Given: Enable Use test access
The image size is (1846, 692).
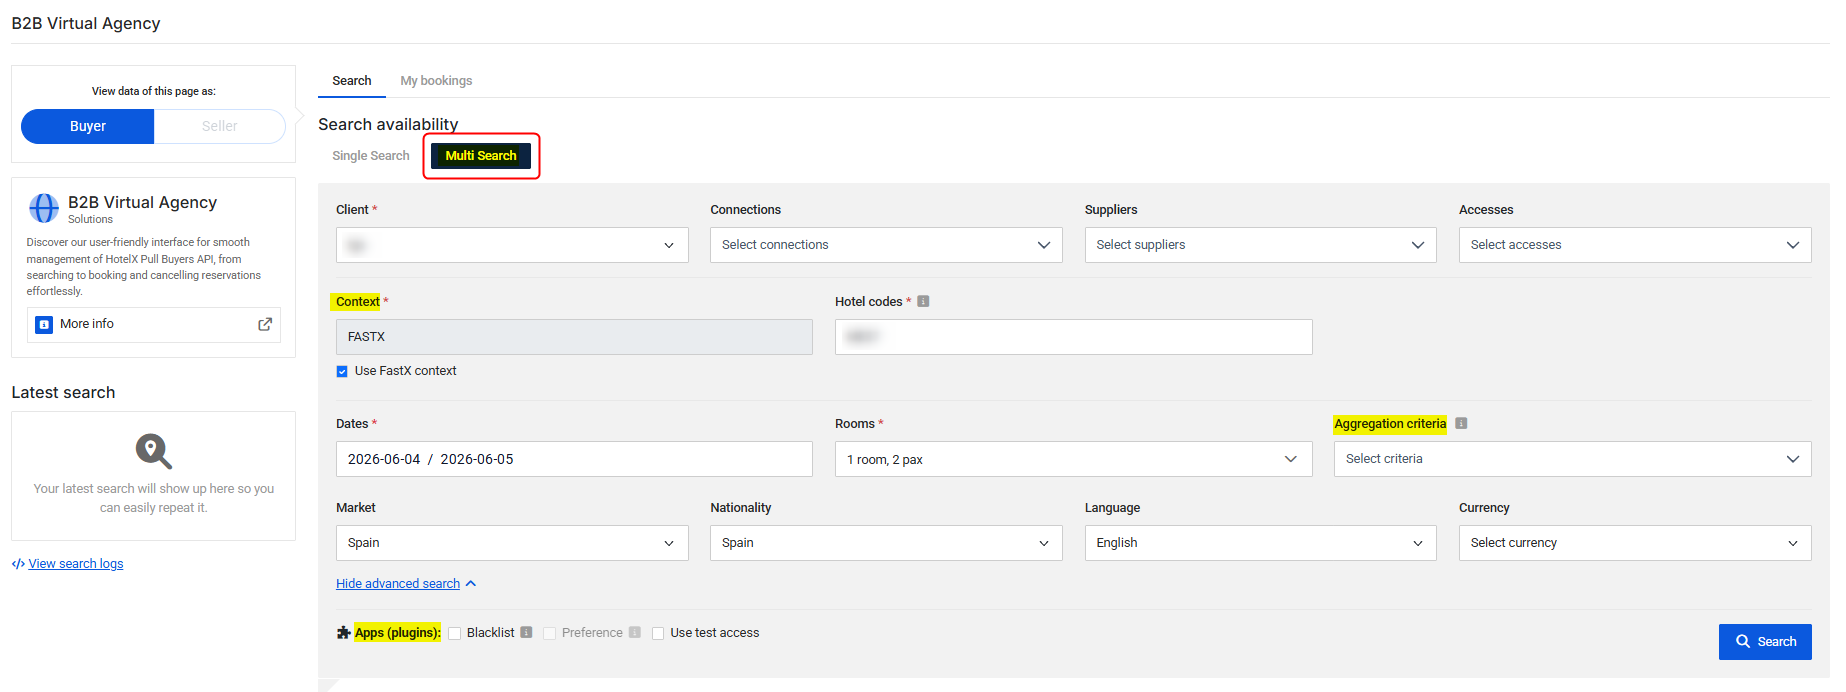Looking at the screenshot, I should (x=658, y=633).
